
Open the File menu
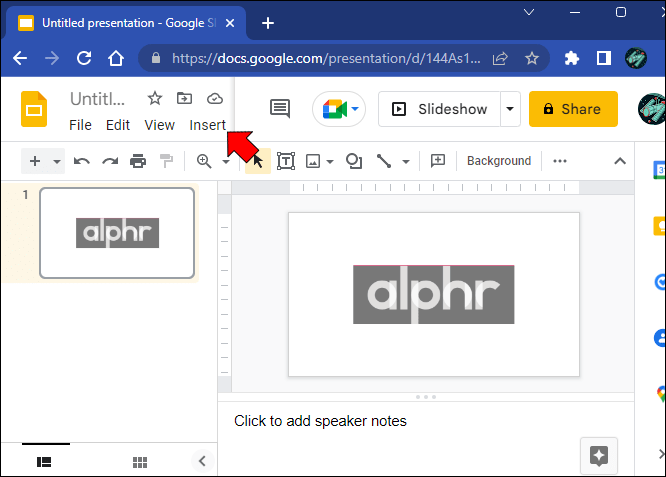pyautogui.click(x=80, y=125)
